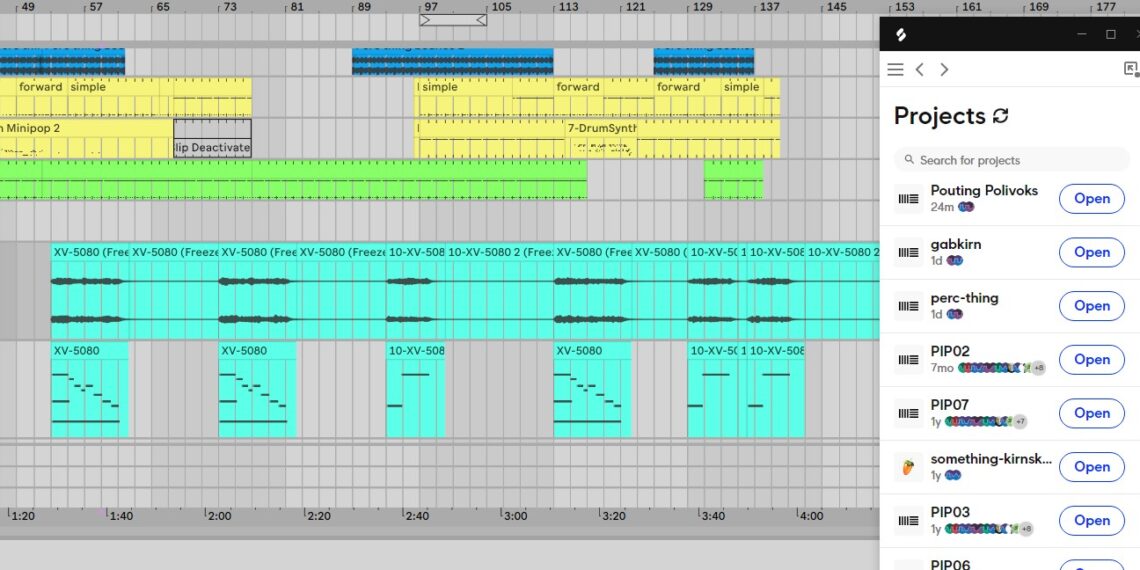Click Pouting Polivoks collaborator avatars
Image resolution: width=1140 pixels, height=570 pixels.
coord(966,207)
